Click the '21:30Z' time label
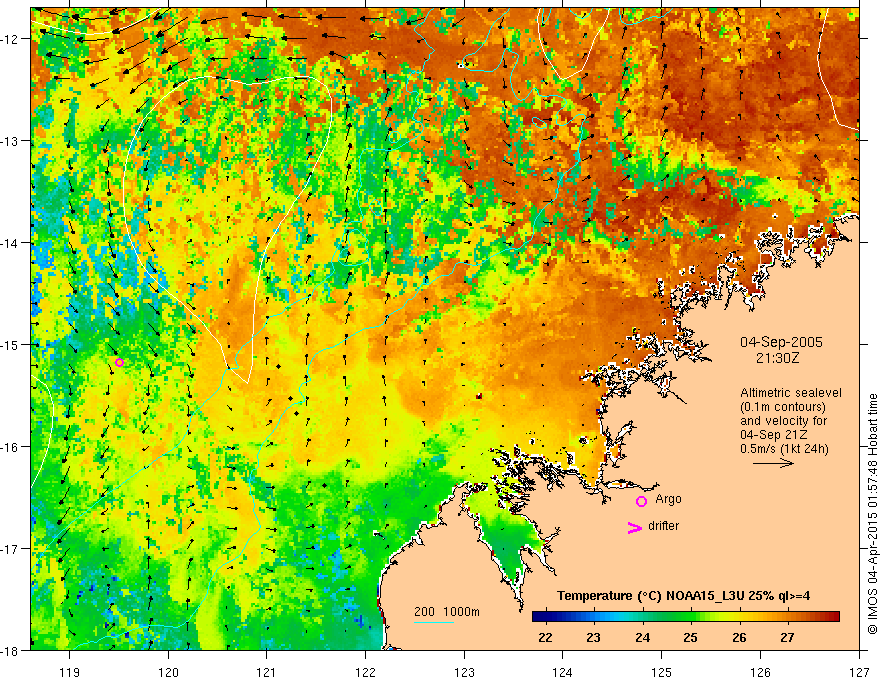The image size is (880, 680). point(777,358)
